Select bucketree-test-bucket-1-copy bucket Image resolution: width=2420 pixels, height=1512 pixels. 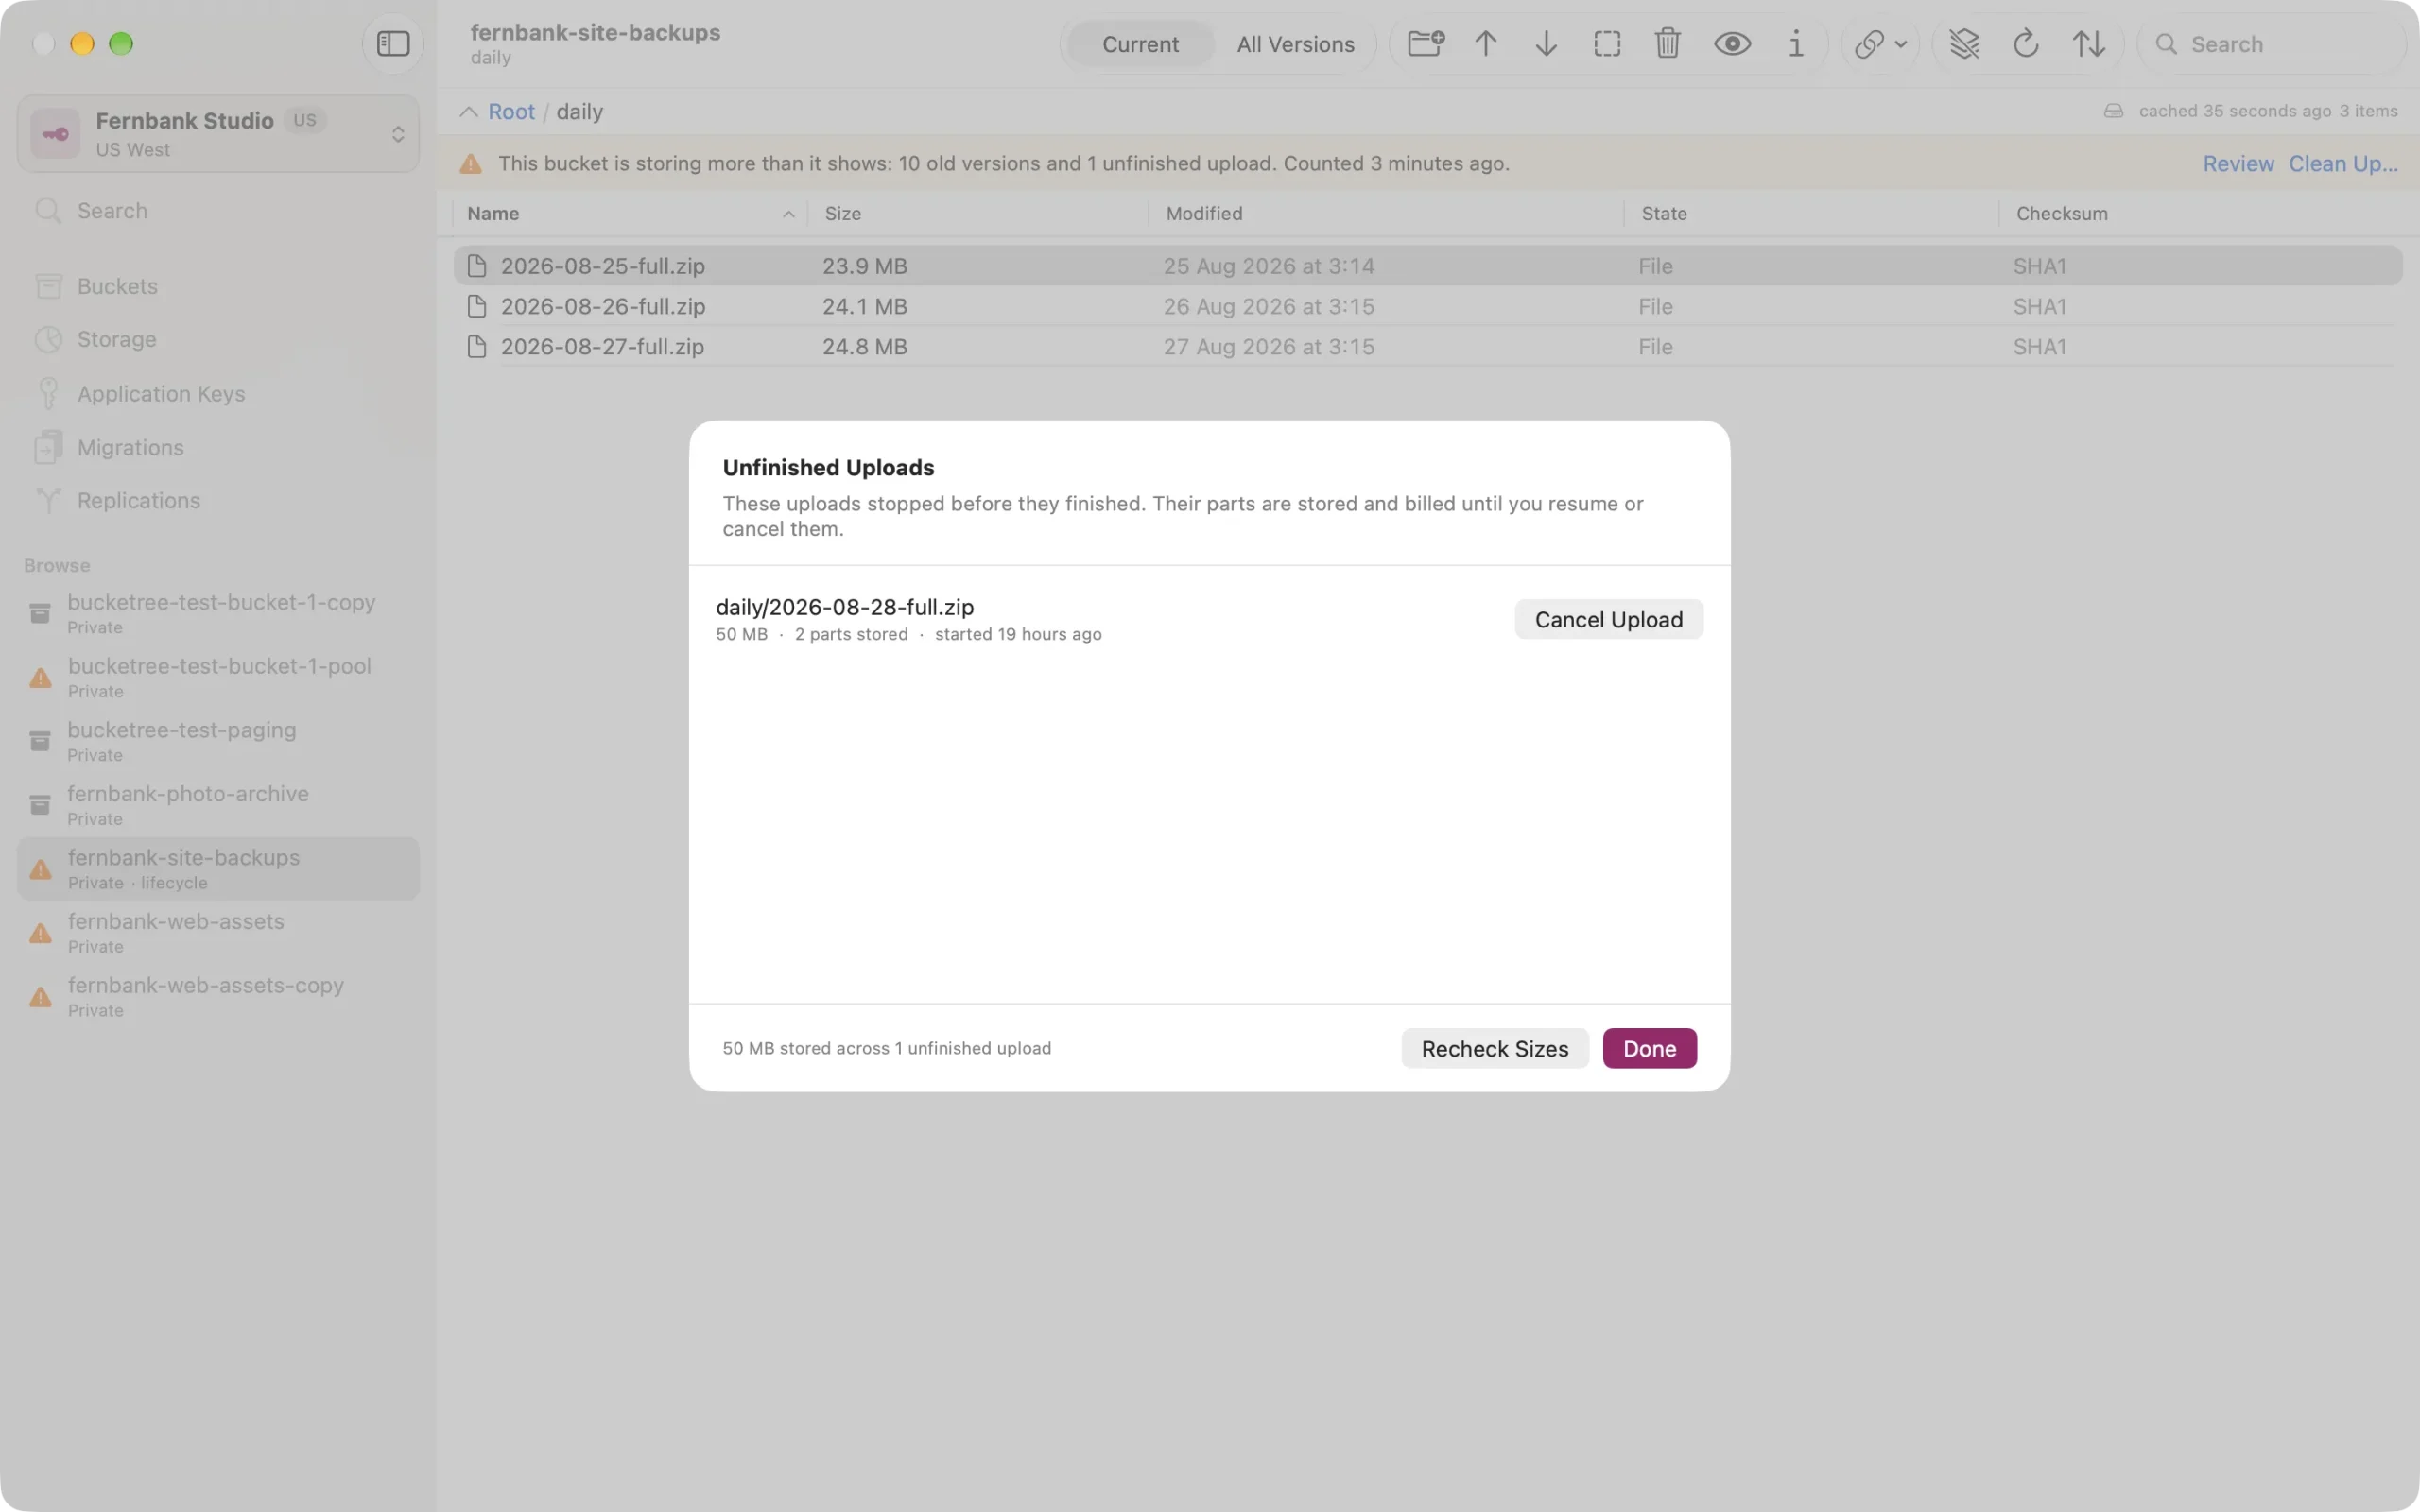coord(218,613)
